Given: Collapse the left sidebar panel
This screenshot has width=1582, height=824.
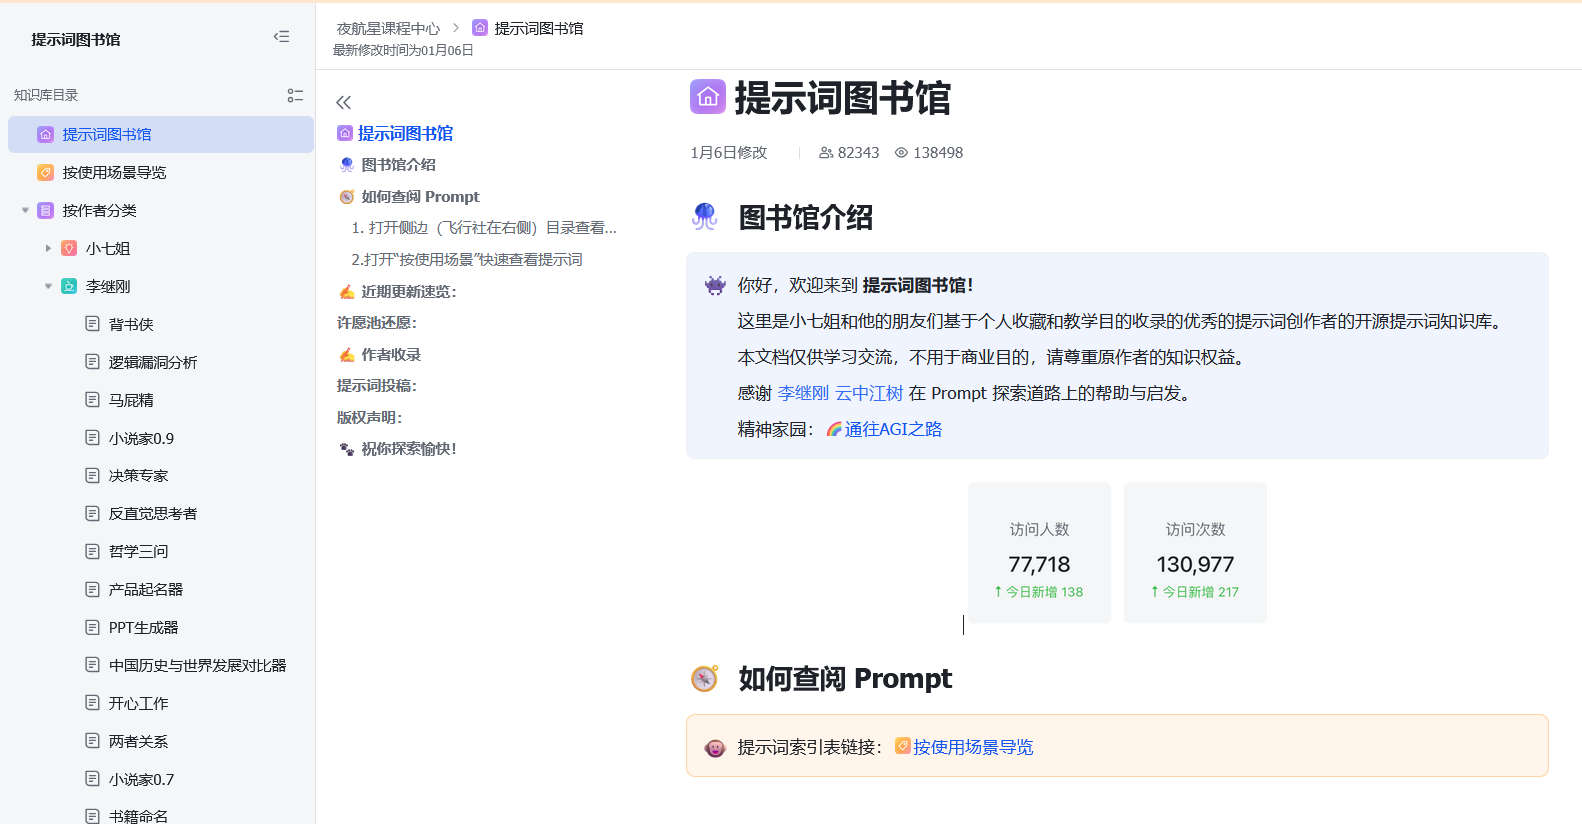Looking at the screenshot, I should [282, 37].
